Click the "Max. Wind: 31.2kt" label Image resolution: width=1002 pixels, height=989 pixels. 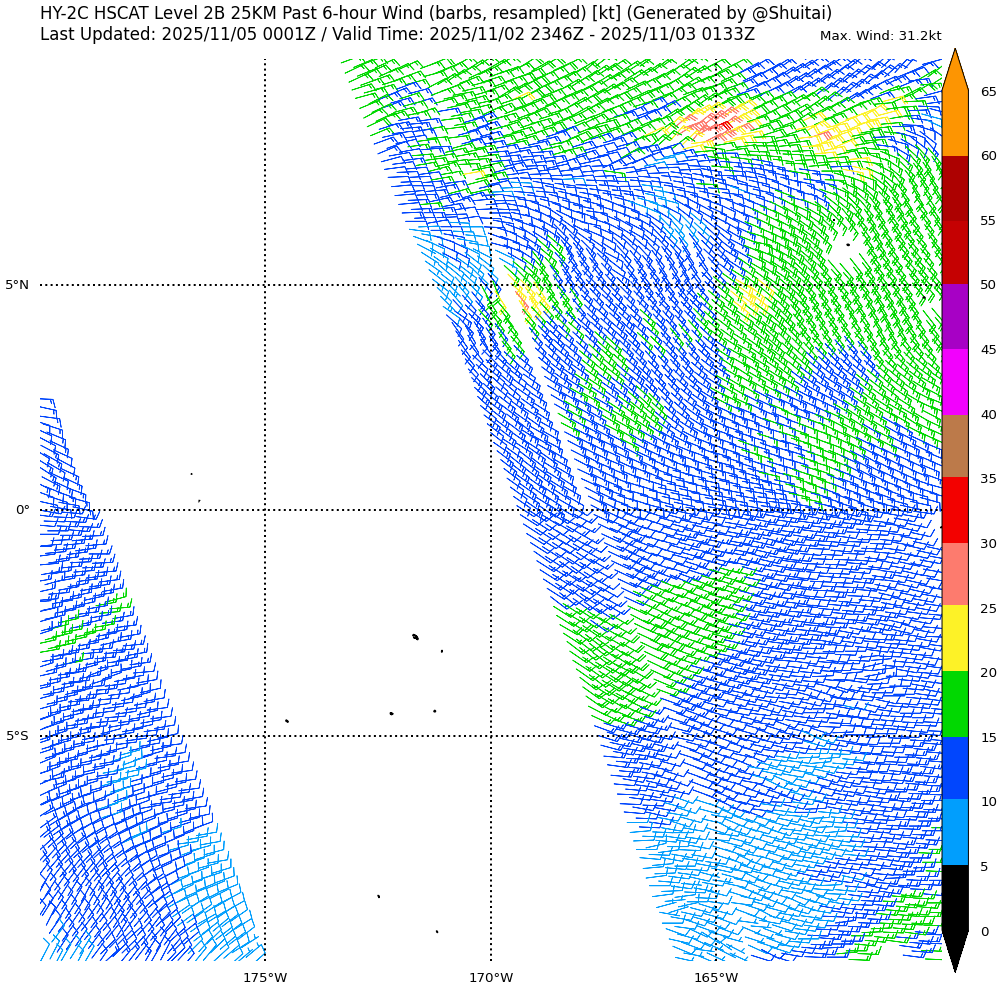pos(880,36)
